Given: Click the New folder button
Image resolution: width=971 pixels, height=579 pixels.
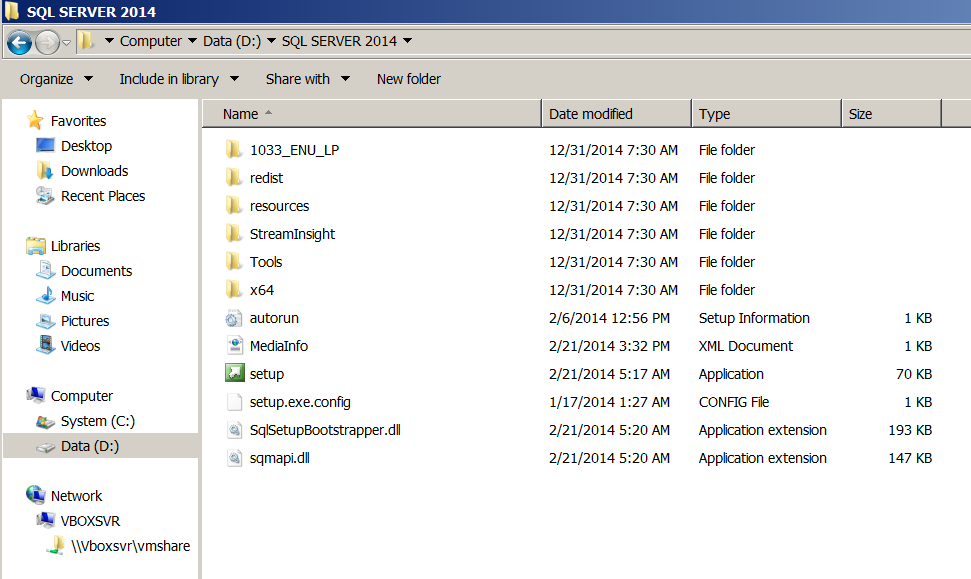Looking at the screenshot, I should [x=408, y=79].
